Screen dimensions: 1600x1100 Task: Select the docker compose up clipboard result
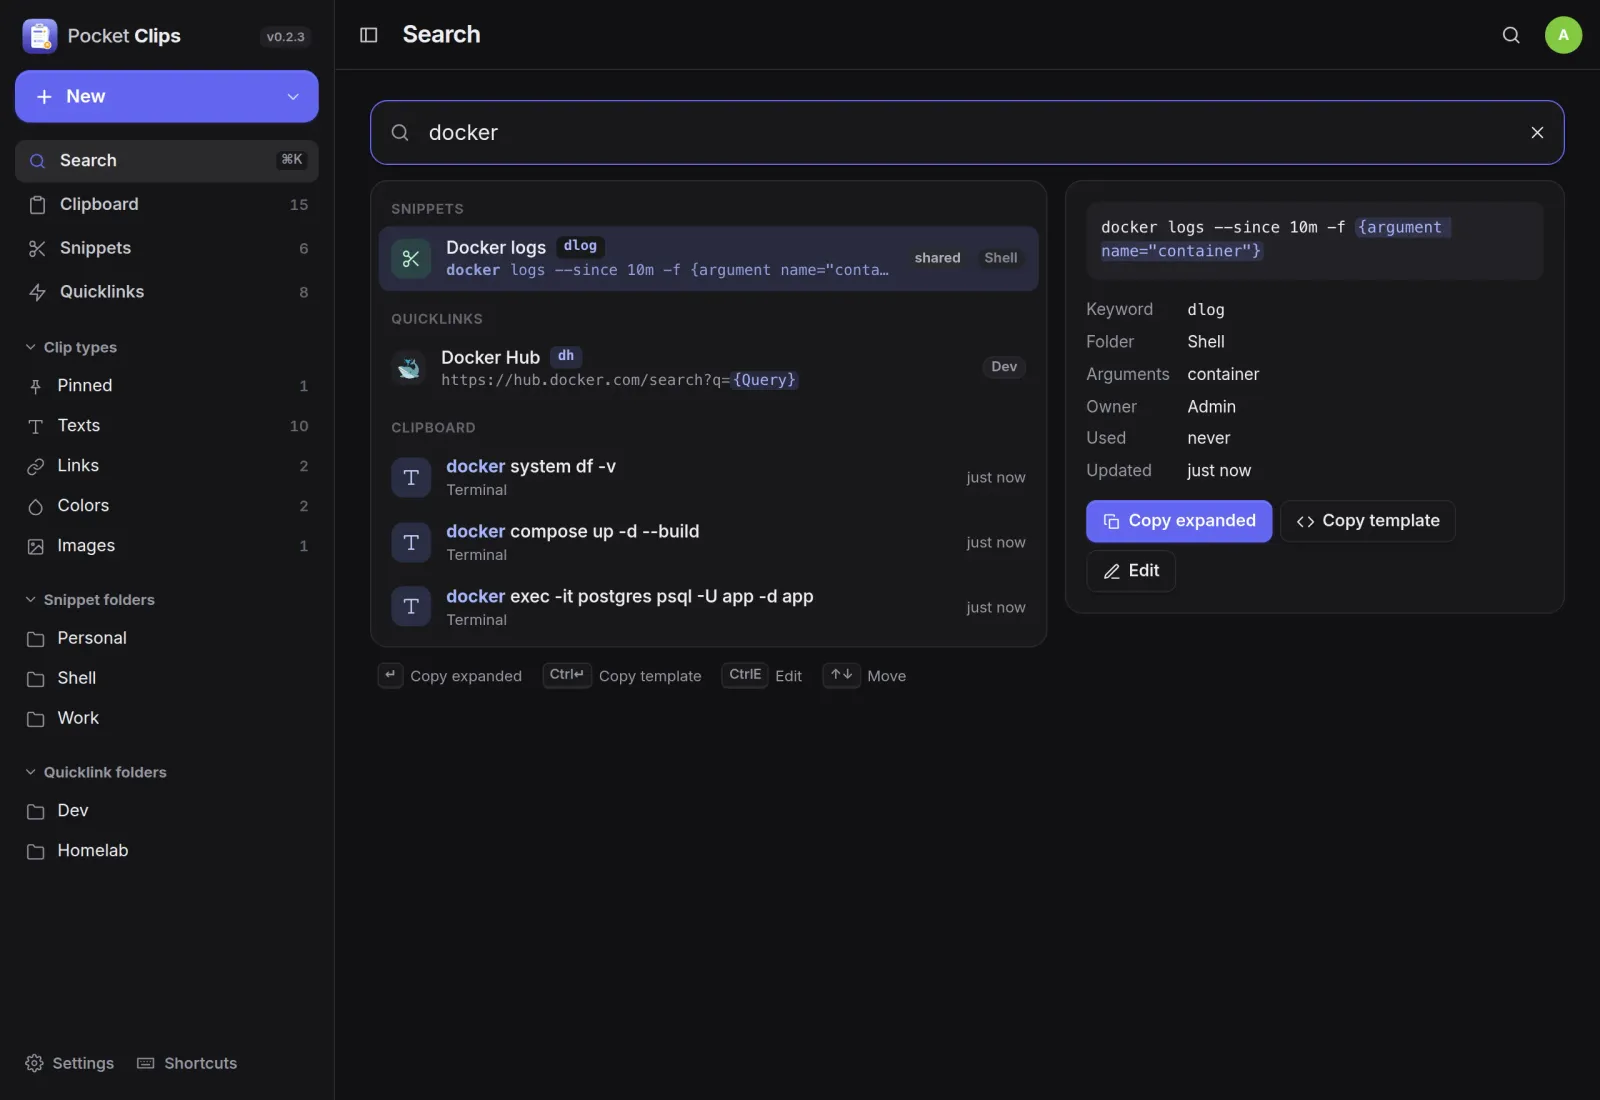[708, 543]
